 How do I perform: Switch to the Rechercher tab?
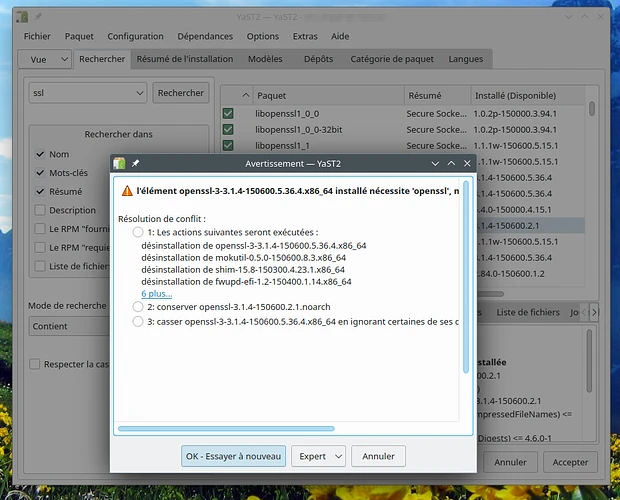[x=102, y=59]
